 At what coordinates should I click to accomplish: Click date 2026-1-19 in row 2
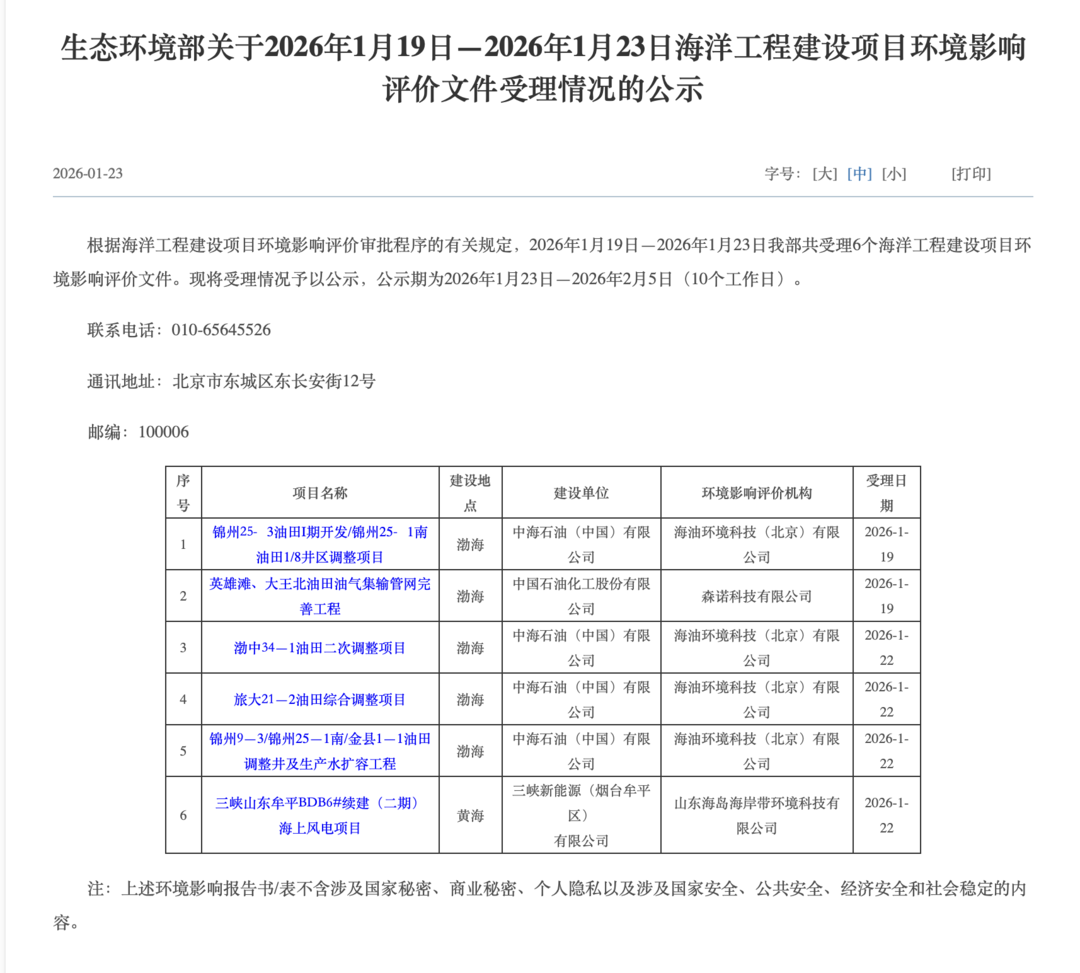[x=886, y=596]
